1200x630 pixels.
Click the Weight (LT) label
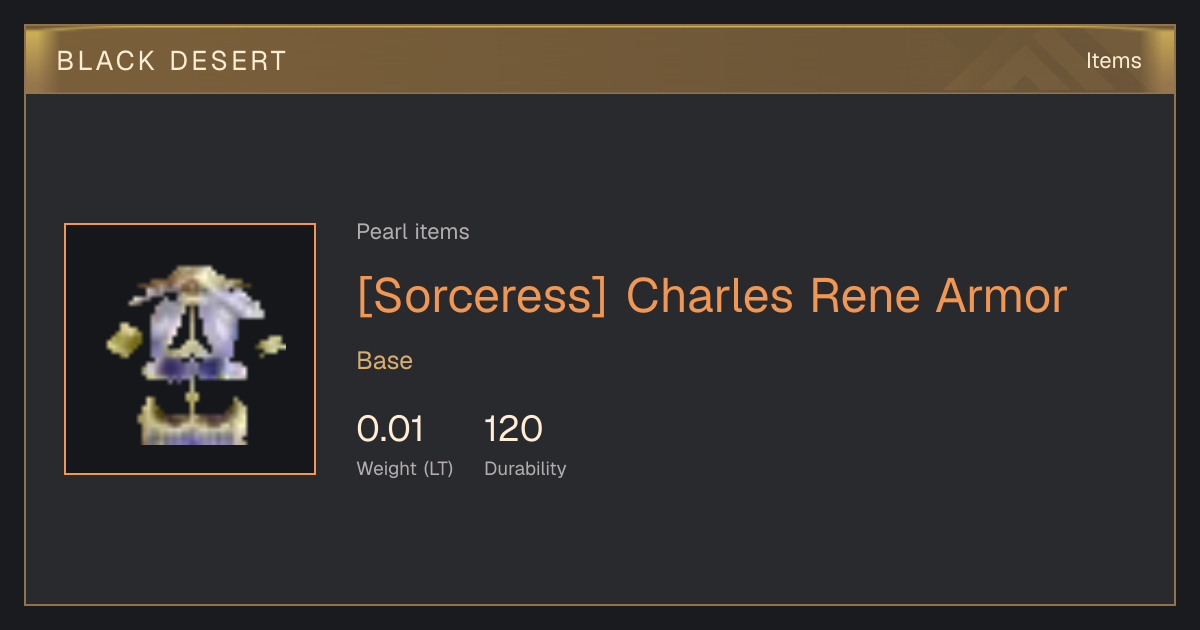point(405,468)
